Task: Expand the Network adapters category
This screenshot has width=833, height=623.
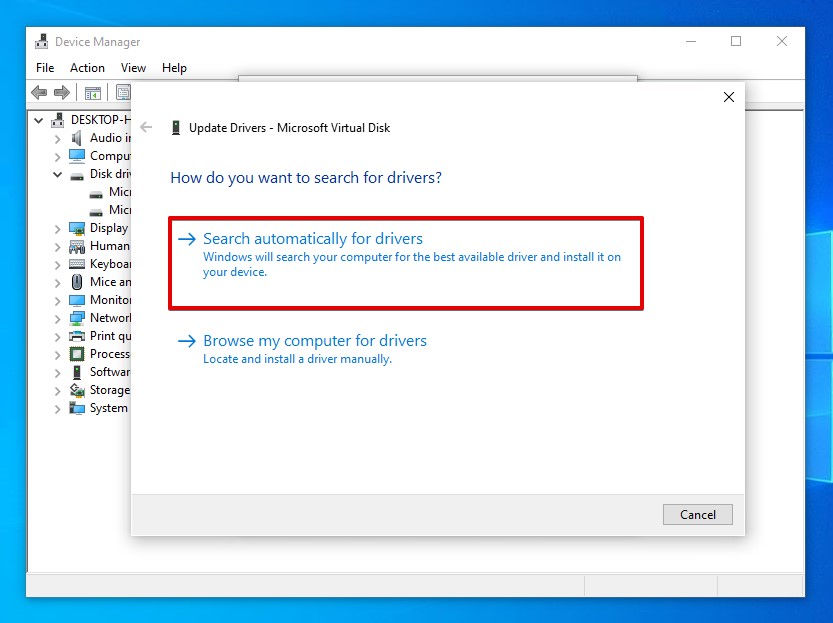Action: click(x=57, y=319)
